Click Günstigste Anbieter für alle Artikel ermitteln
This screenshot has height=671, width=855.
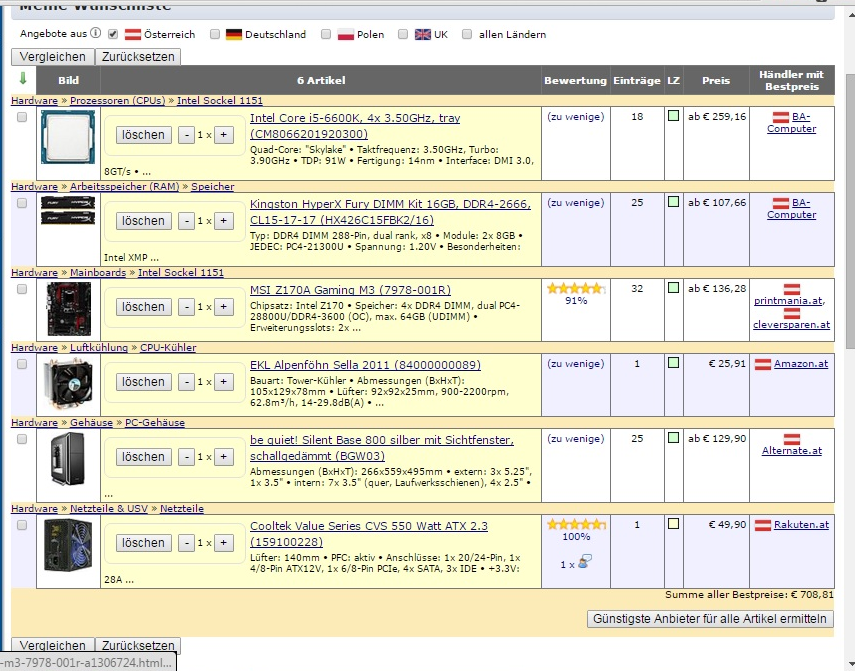click(x=710, y=619)
